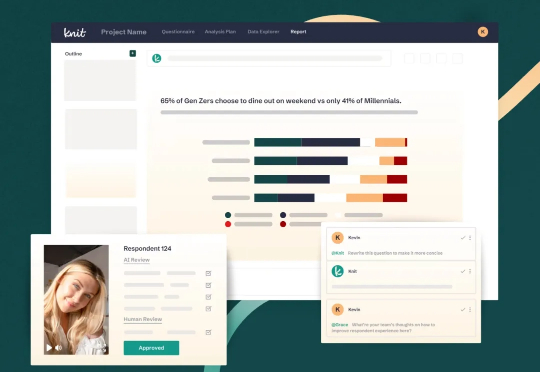Screen dimensions: 540x372
Task: Toggle the first AI Review checkbox
Action: click(208, 273)
